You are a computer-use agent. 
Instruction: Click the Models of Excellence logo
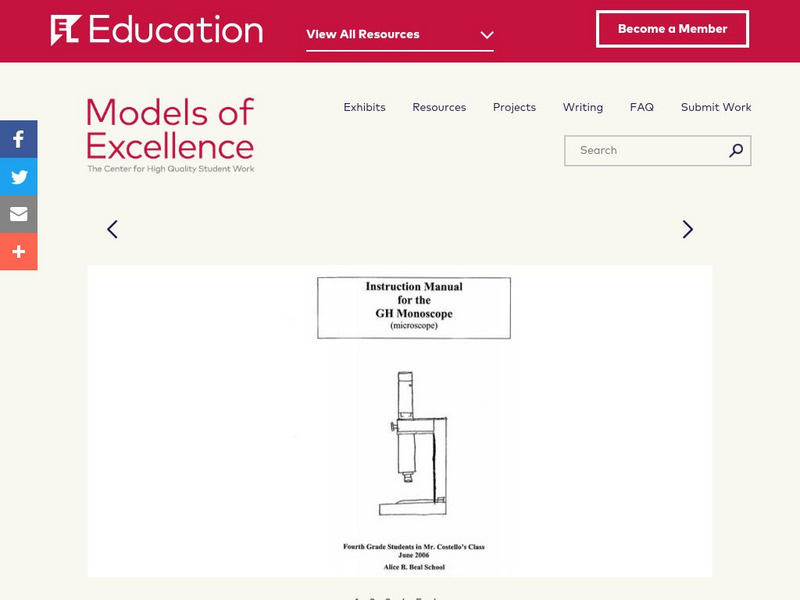click(x=170, y=135)
